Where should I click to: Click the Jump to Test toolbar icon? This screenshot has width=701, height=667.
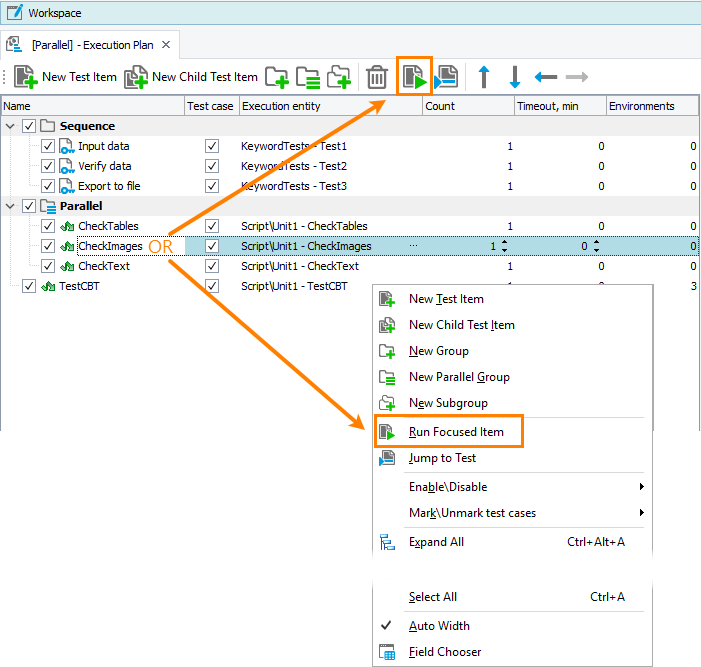tap(446, 77)
